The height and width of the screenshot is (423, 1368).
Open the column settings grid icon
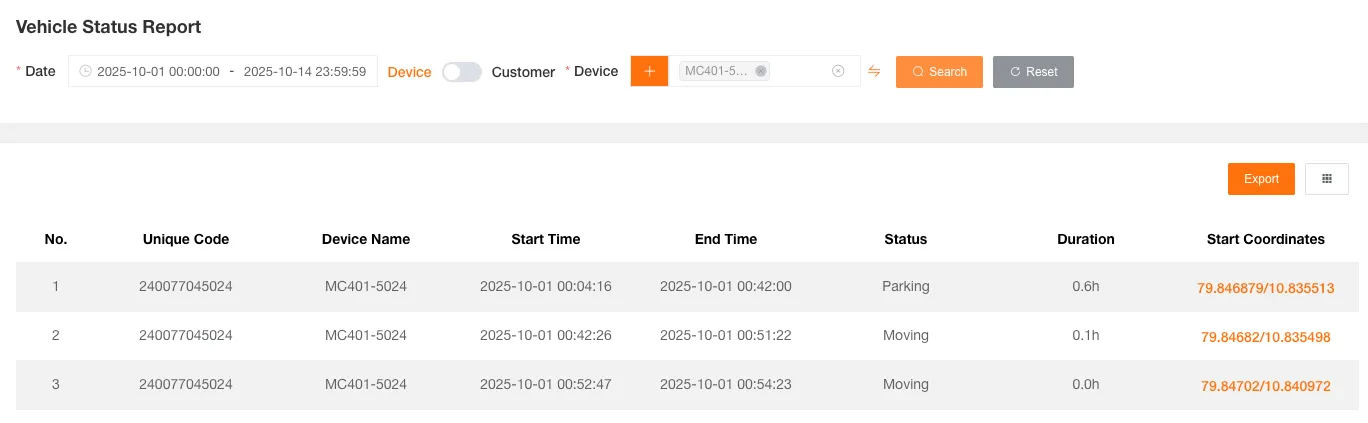coord(1326,179)
